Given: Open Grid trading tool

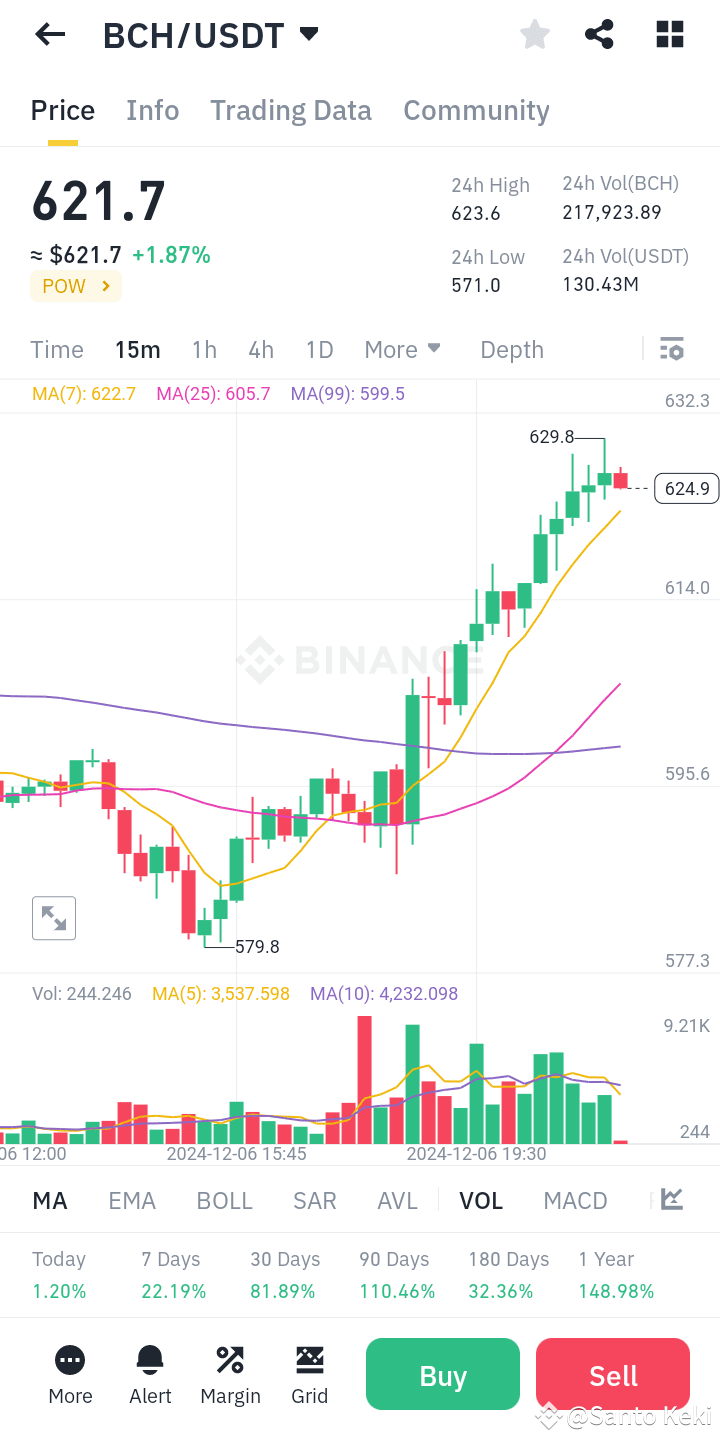Looking at the screenshot, I should pos(310,1374).
